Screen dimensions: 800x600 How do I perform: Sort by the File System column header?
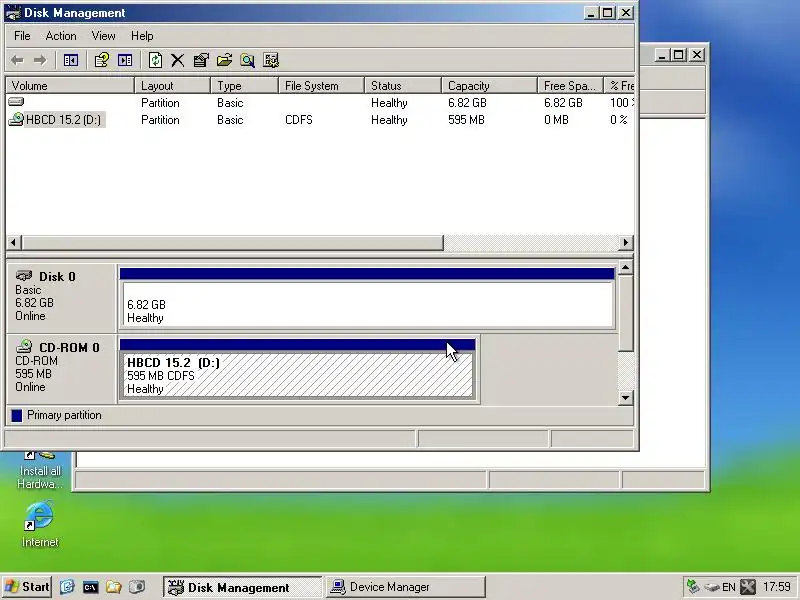pos(322,86)
